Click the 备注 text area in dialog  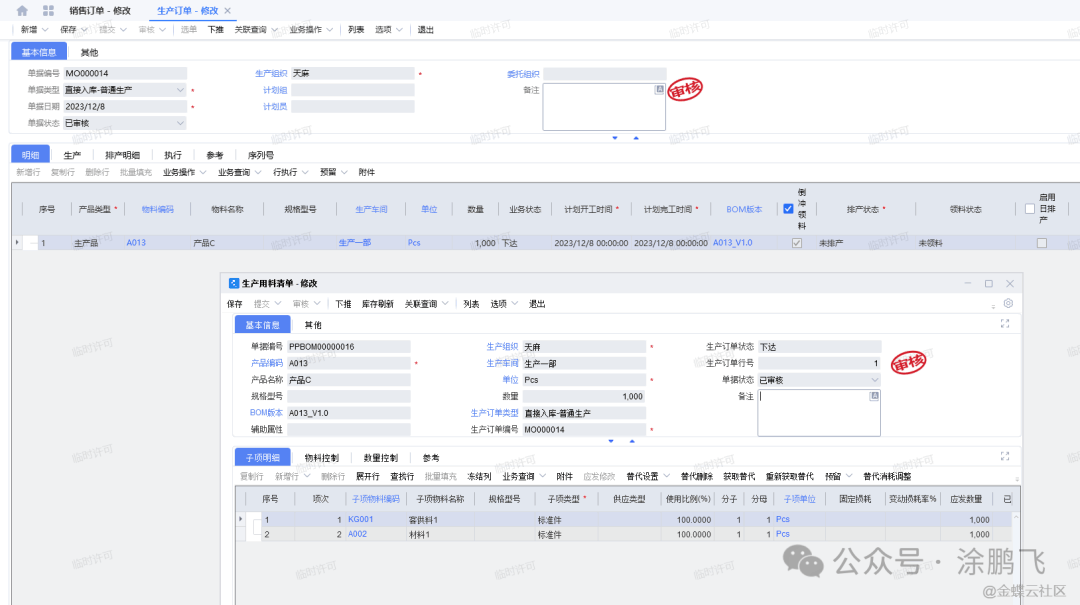click(x=815, y=414)
